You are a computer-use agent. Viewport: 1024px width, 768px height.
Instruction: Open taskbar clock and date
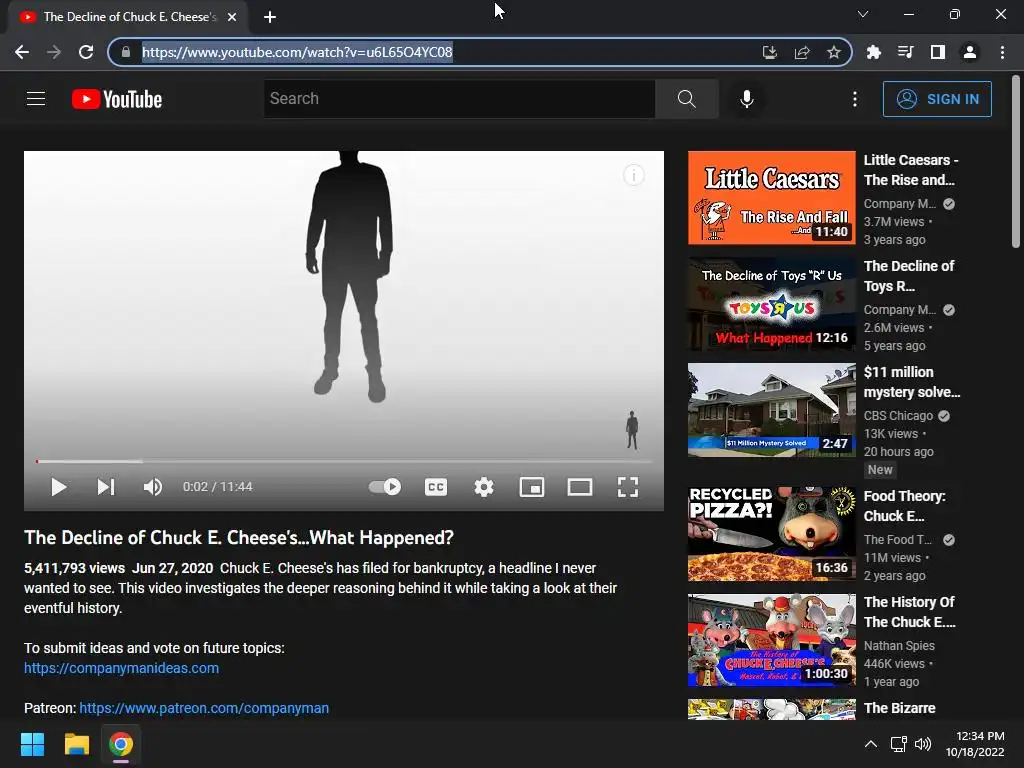pos(975,744)
